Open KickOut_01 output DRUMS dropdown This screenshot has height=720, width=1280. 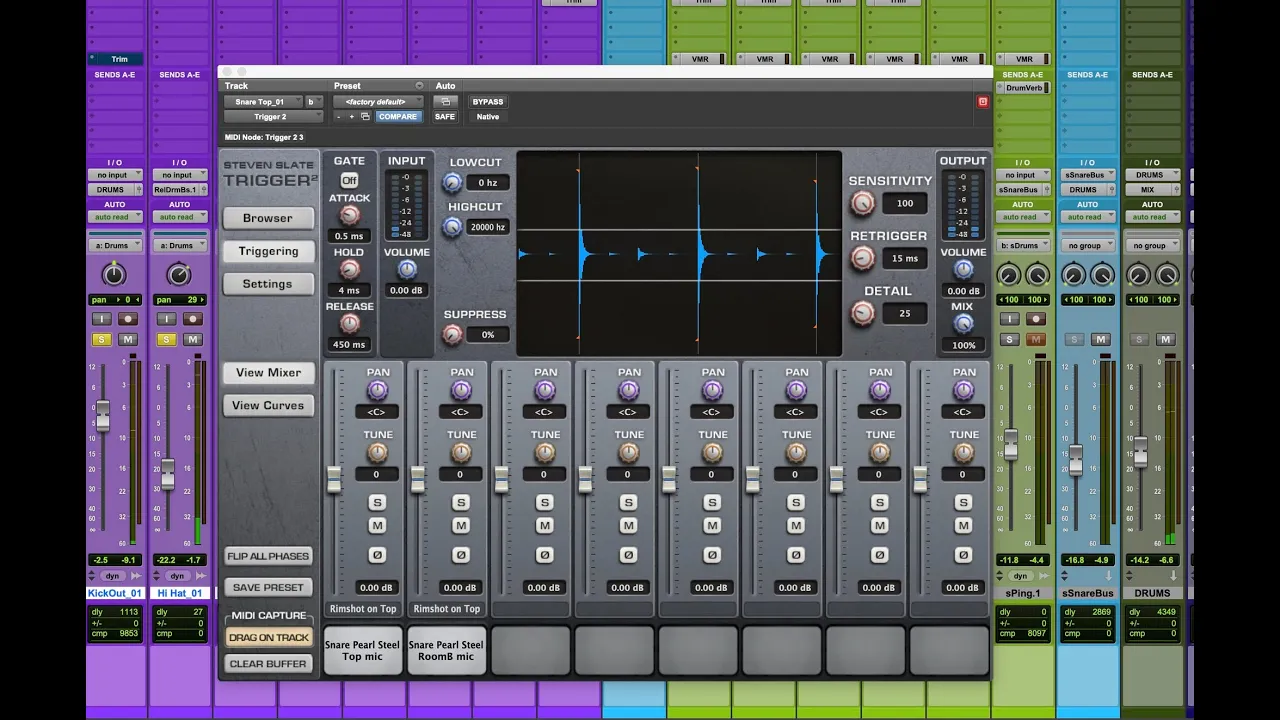[115, 190]
